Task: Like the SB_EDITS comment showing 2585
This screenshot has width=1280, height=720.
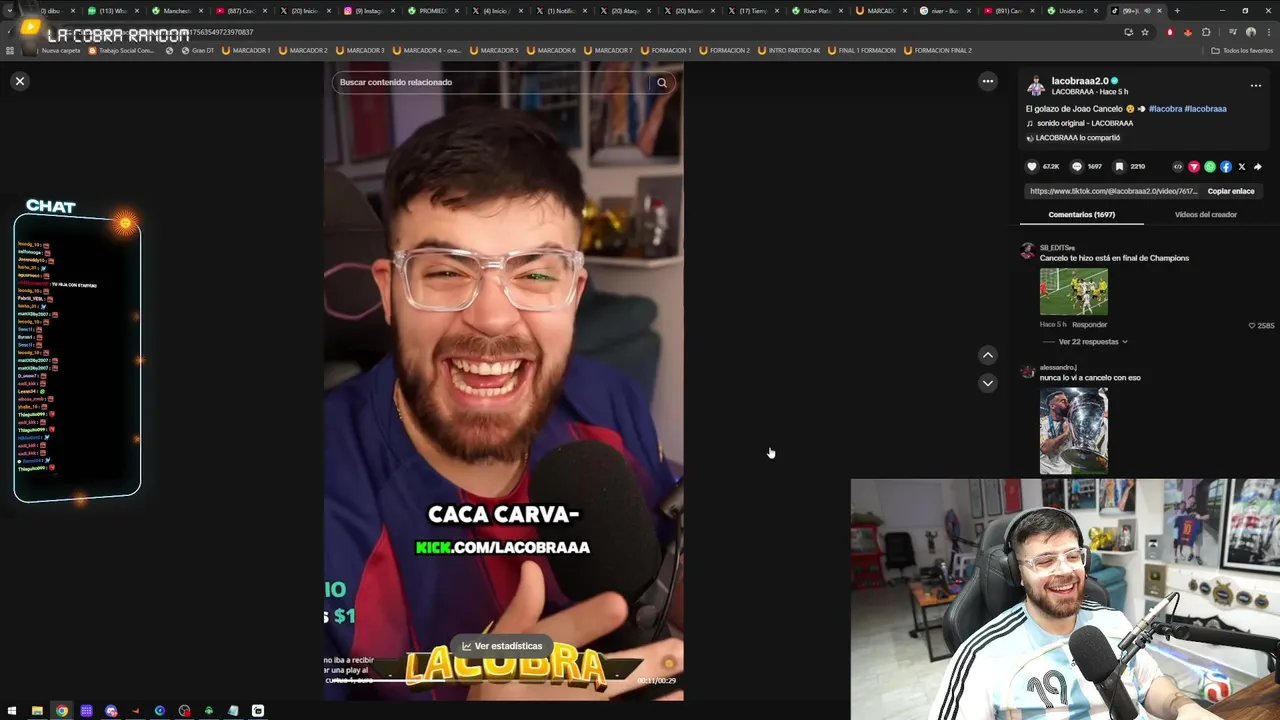Action: 1251,325
